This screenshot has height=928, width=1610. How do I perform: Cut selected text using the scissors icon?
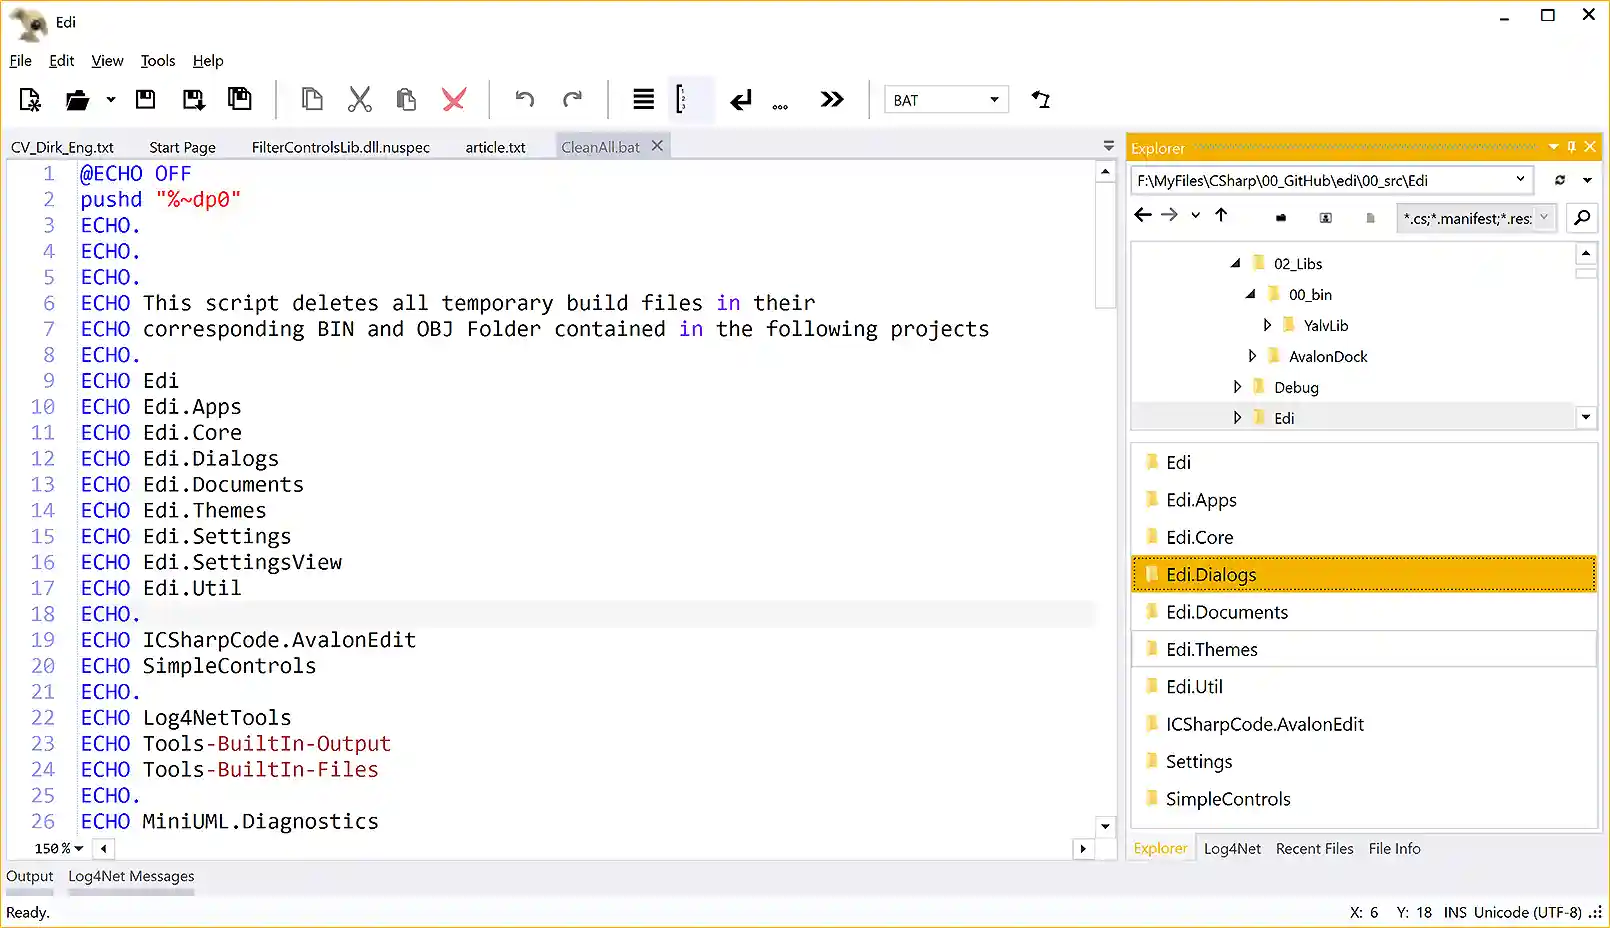click(359, 99)
